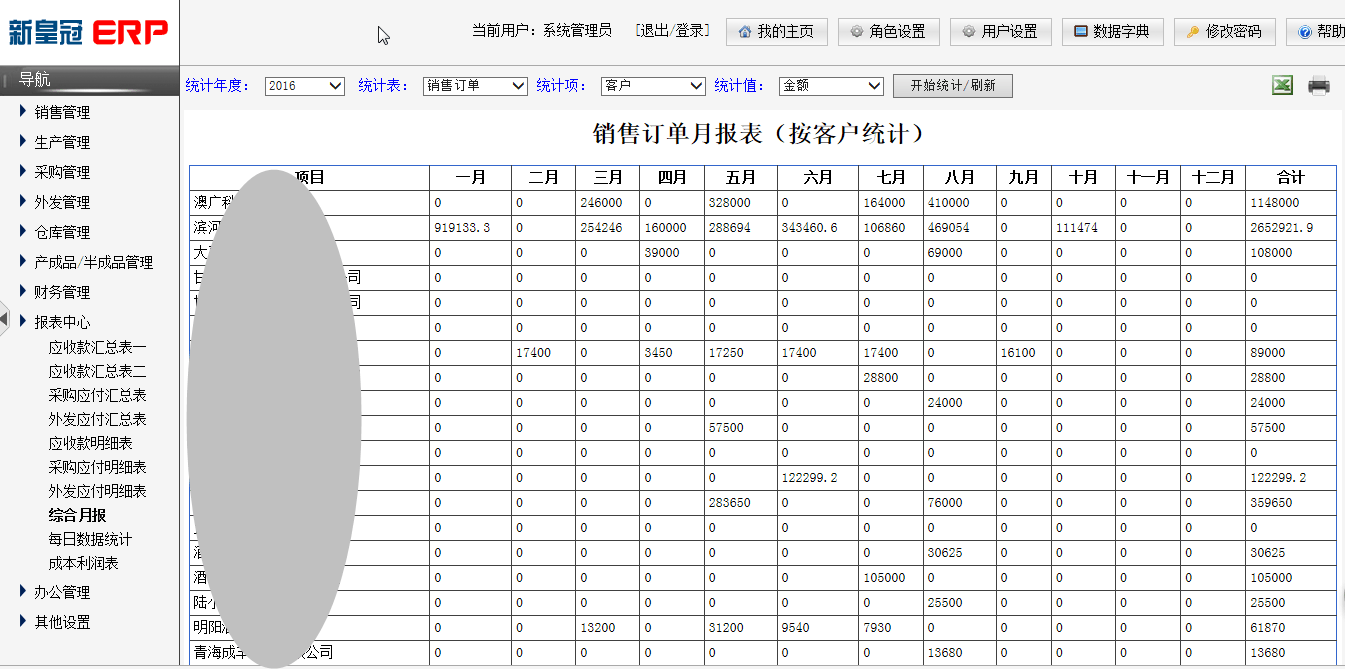Expand 销售管理 in navigation tree
1345x669 pixels.
[62, 112]
